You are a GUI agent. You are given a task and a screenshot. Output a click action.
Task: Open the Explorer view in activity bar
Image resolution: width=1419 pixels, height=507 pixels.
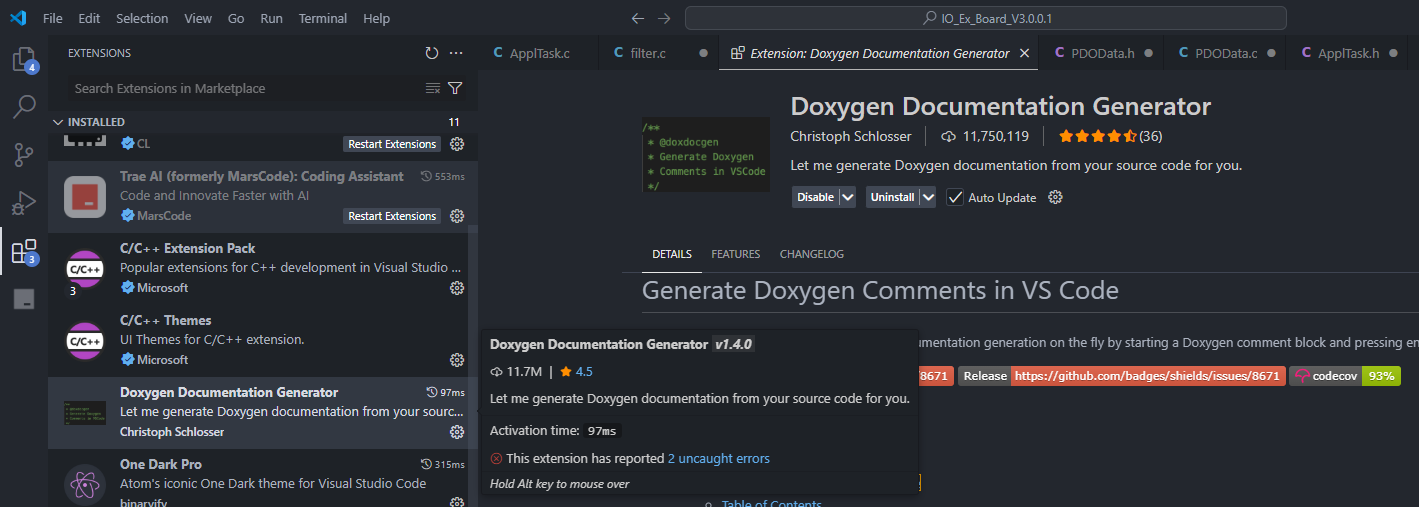point(24,59)
